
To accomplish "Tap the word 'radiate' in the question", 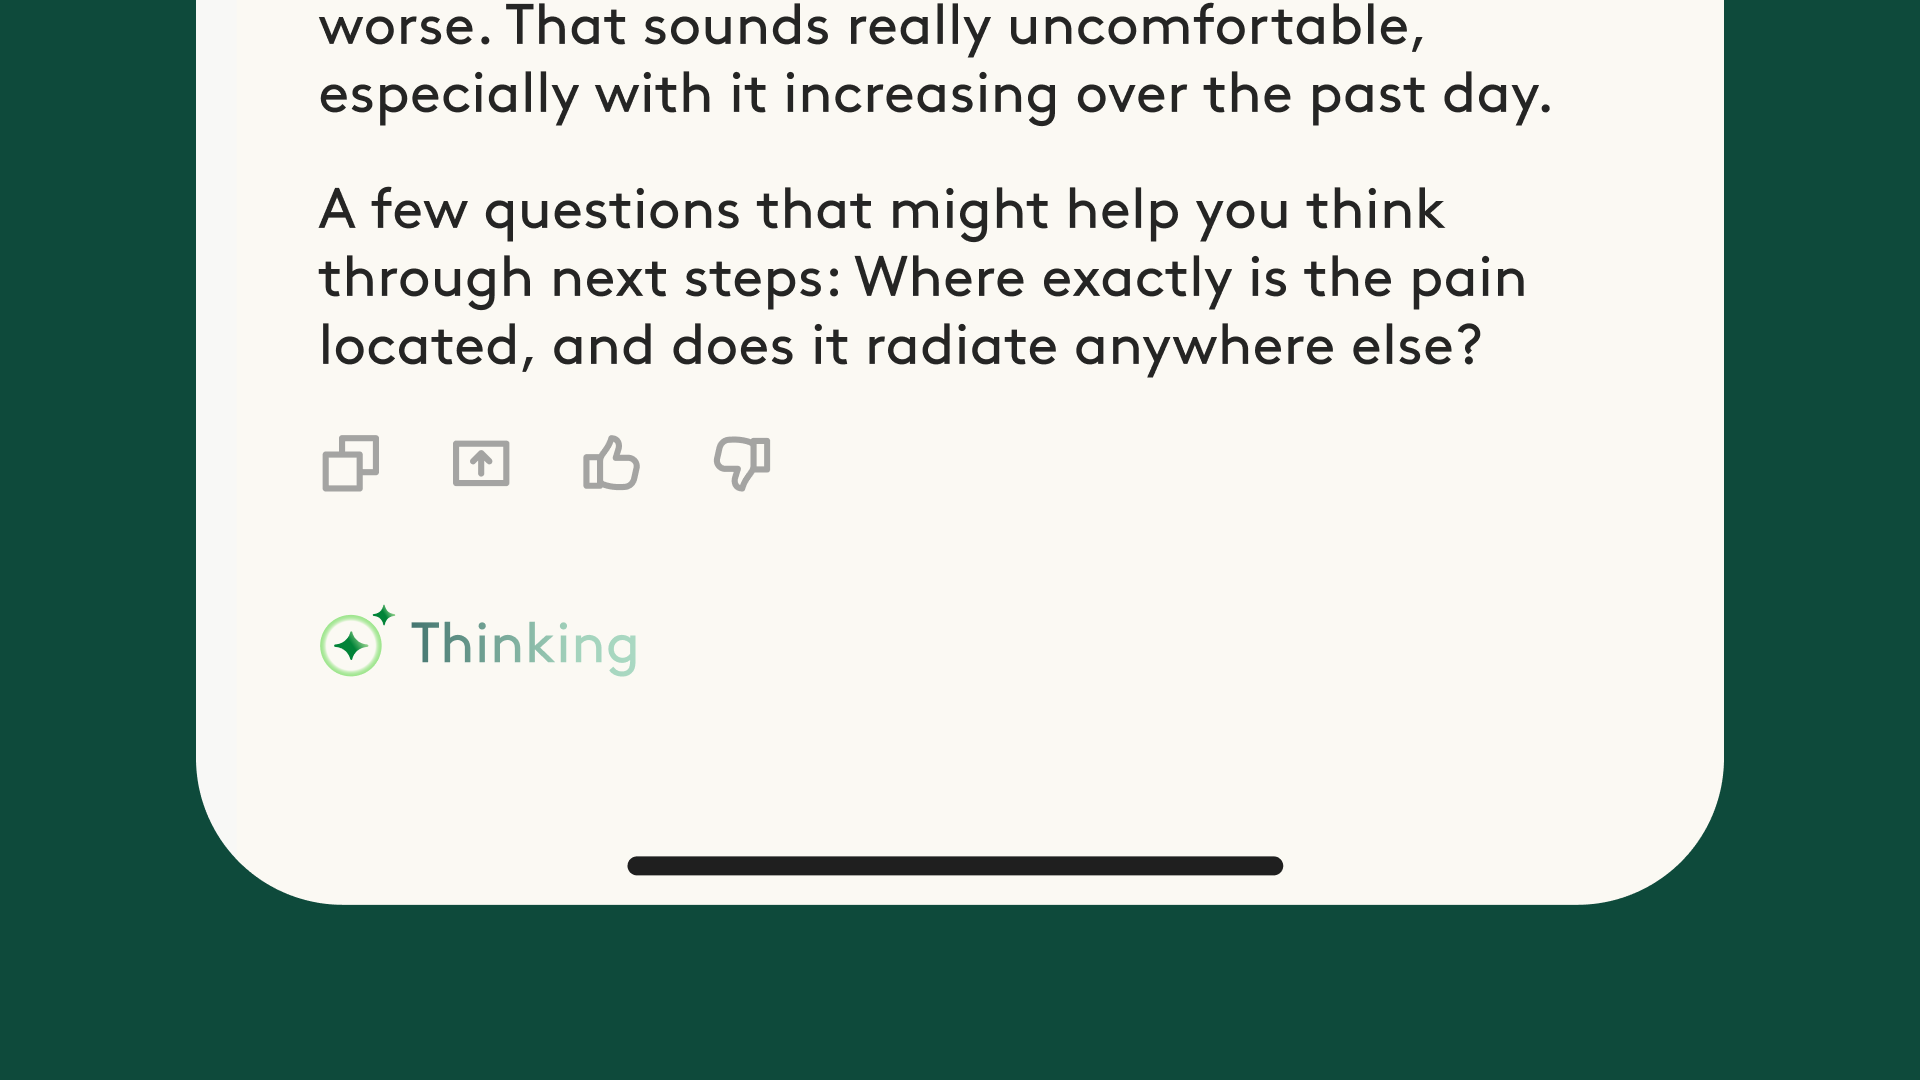I will coord(961,348).
